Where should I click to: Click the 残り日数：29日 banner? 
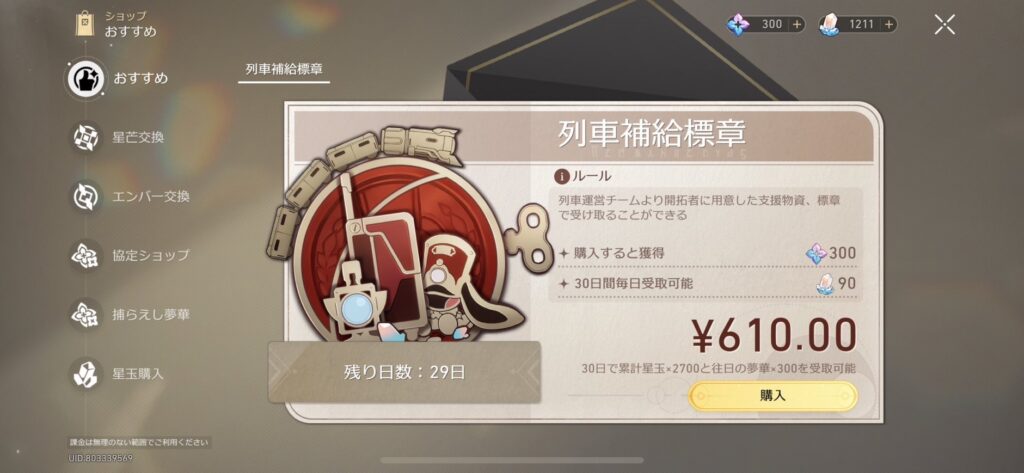404,372
